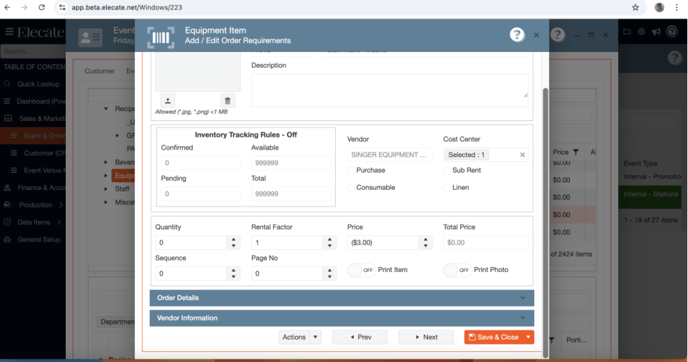Click the megaphone announcements icon
Screen dimensions: 688x362
pyautogui.click(x=656, y=32)
